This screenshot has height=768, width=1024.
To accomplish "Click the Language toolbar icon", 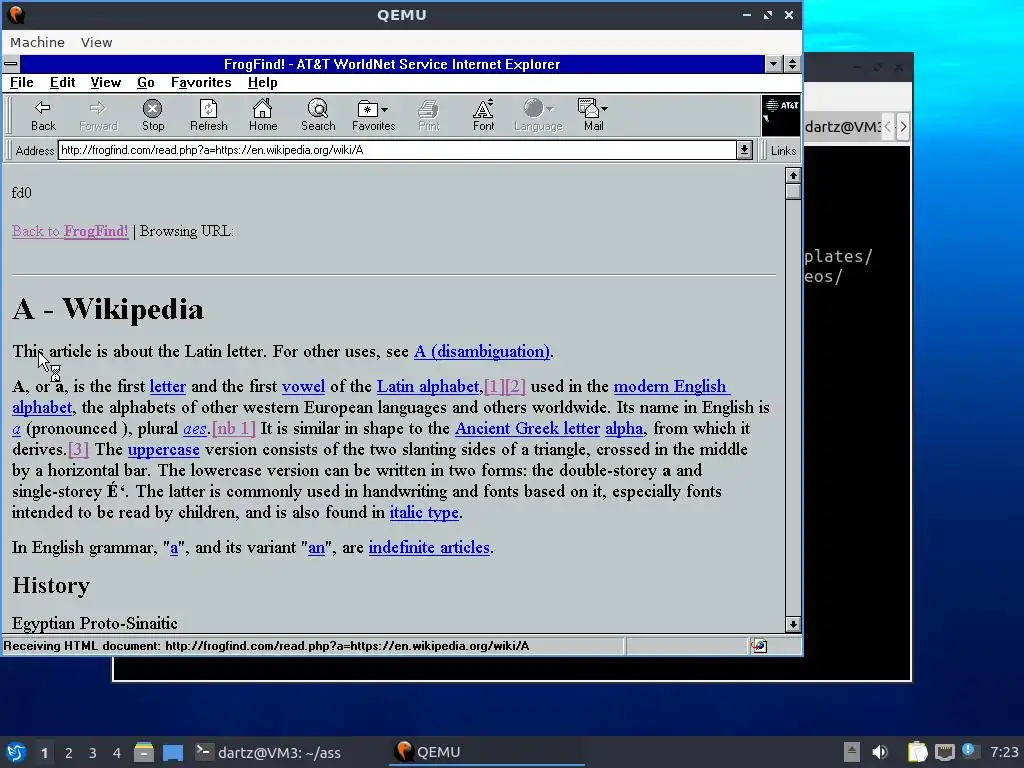I will click(x=538, y=116).
